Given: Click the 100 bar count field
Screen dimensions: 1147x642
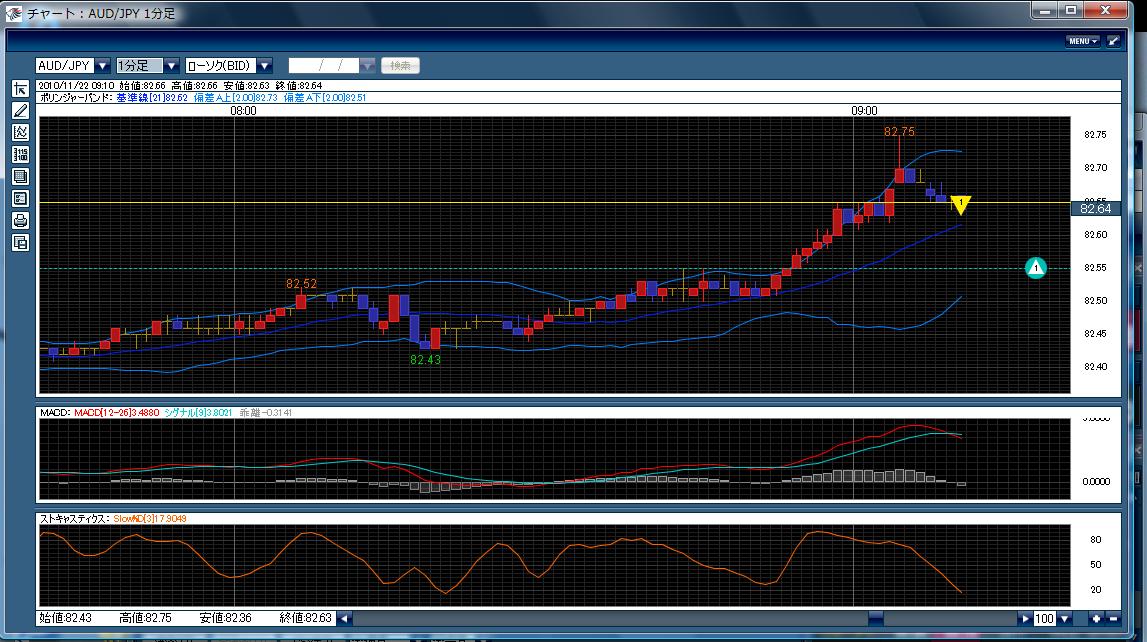Looking at the screenshot, I should (1045, 619).
